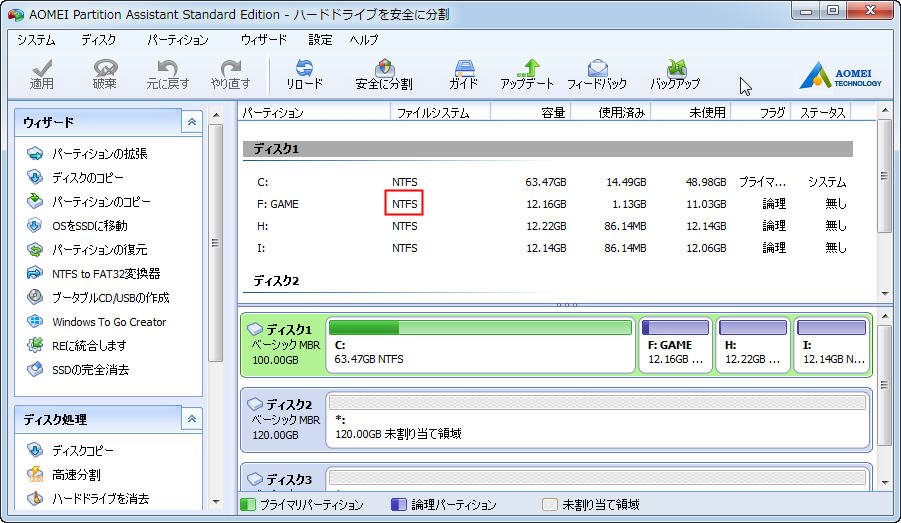Select ディスク2 120.00GB unallocated block

pyautogui.click(x=597, y=420)
